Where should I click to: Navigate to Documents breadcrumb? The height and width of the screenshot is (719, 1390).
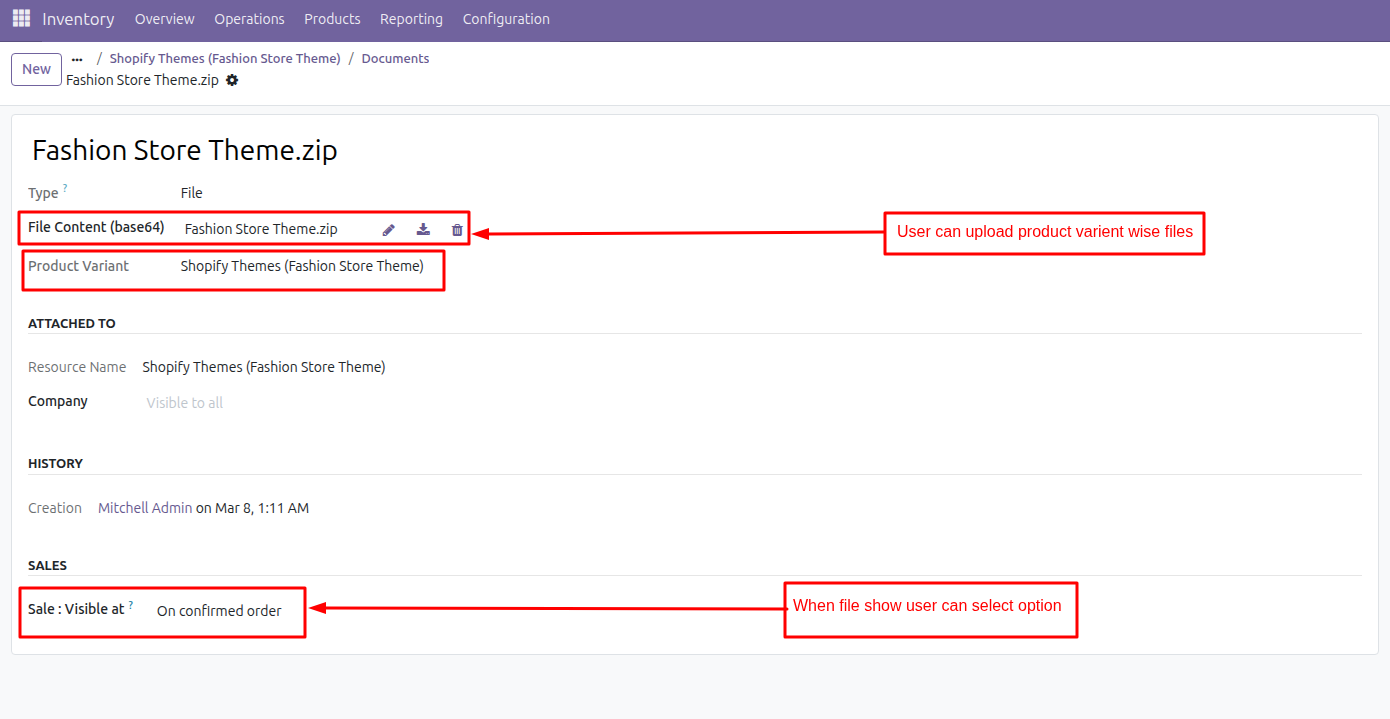pyautogui.click(x=395, y=59)
